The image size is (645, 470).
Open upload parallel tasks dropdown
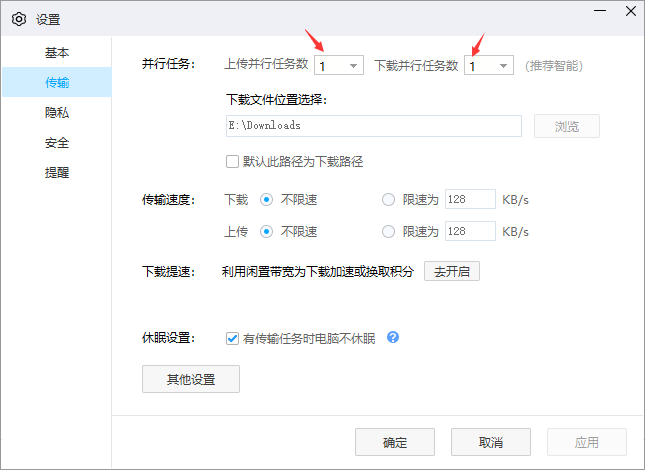339,66
